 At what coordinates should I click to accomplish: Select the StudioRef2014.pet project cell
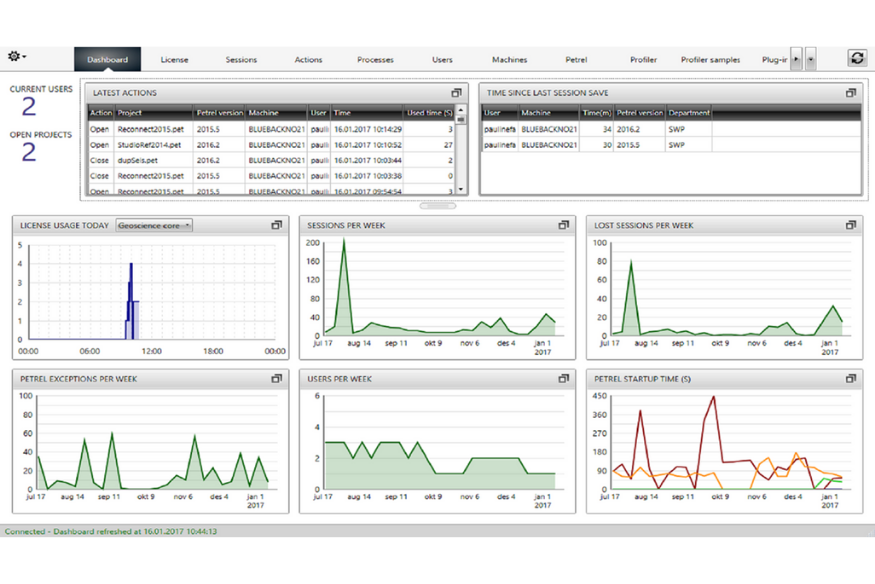pos(153,144)
